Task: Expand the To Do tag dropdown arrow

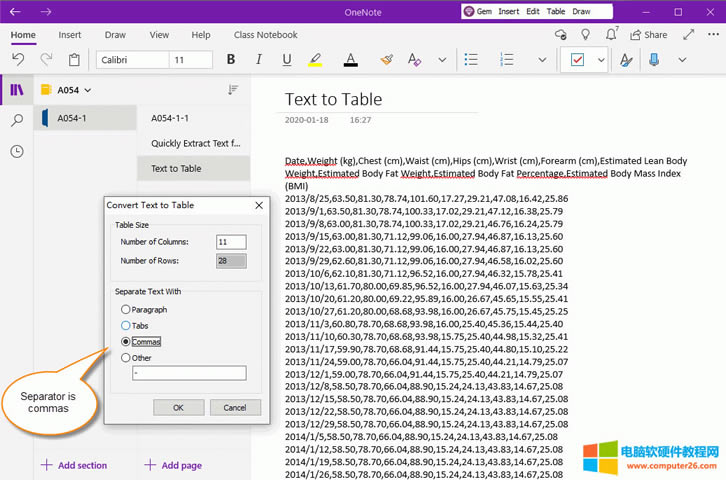Action: pos(601,60)
